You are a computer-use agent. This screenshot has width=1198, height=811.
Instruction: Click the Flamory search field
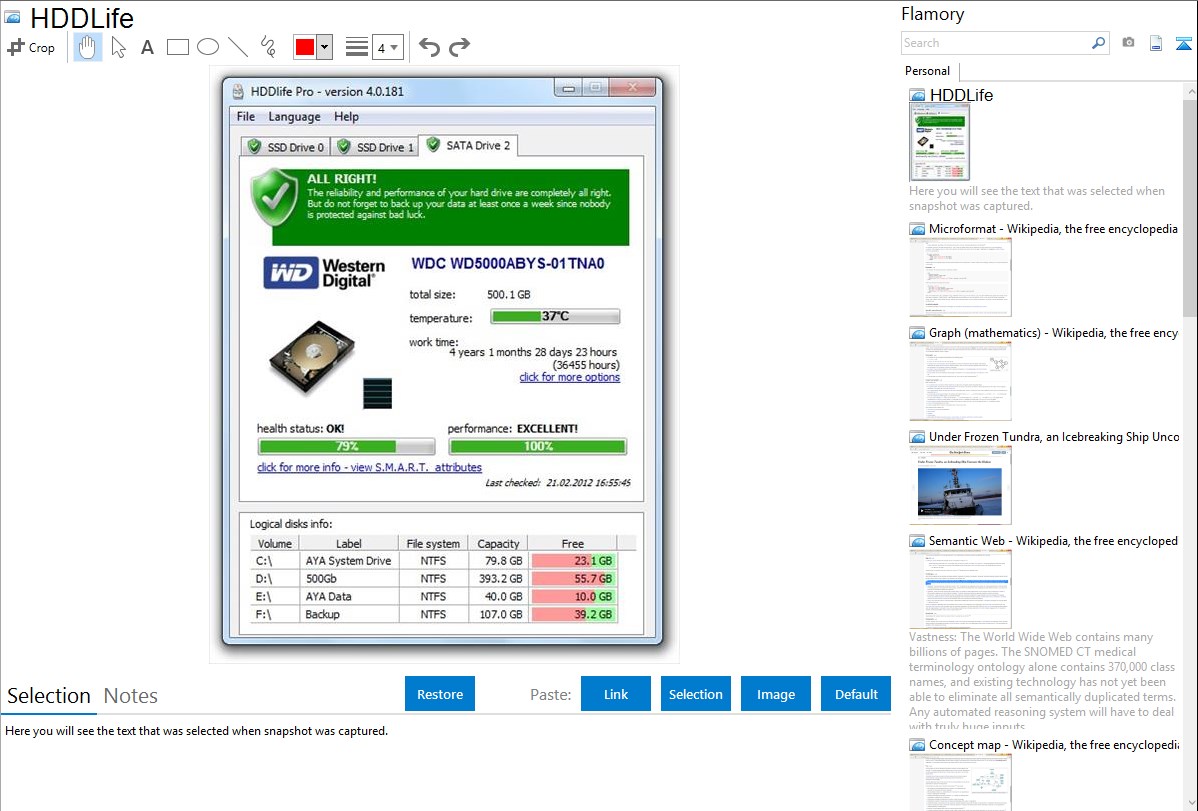(x=995, y=43)
